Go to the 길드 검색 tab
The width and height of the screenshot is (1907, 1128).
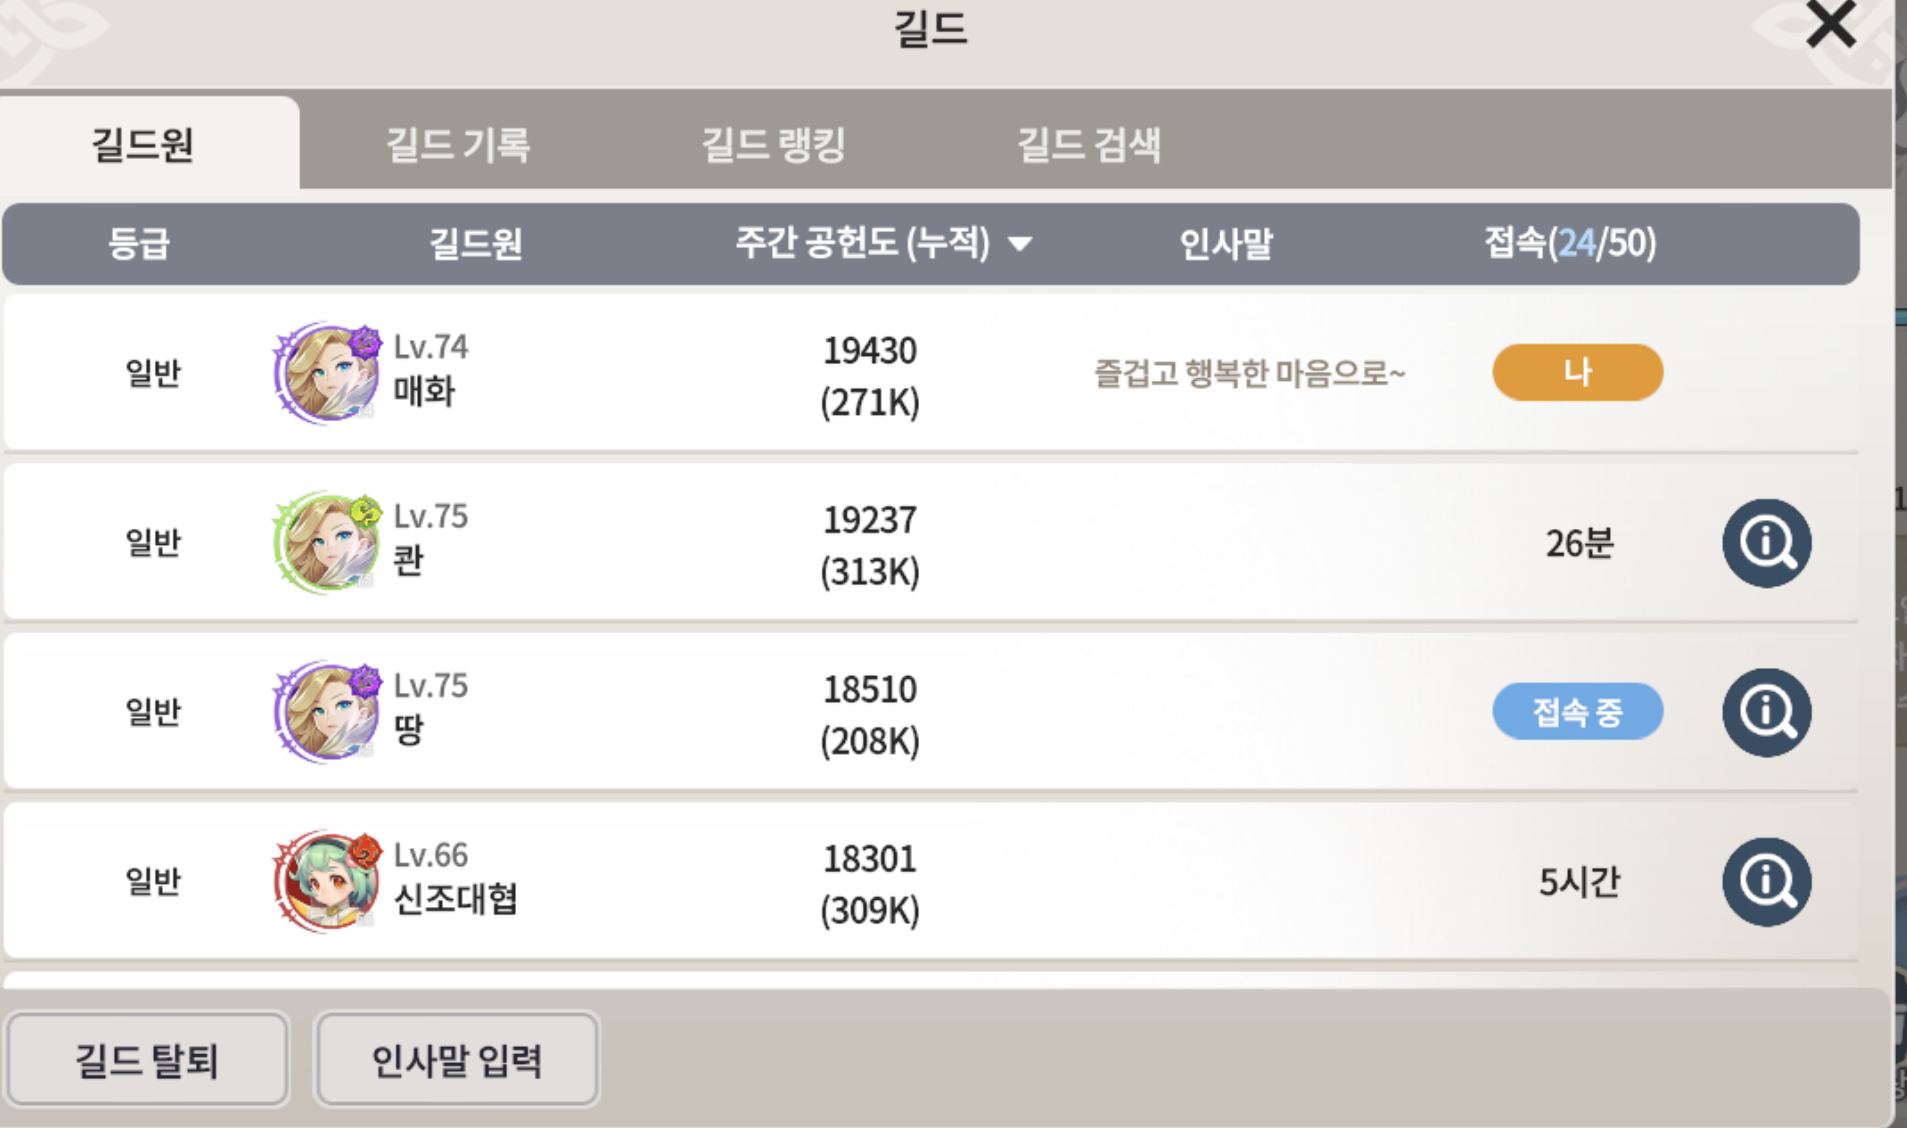[1089, 145]
